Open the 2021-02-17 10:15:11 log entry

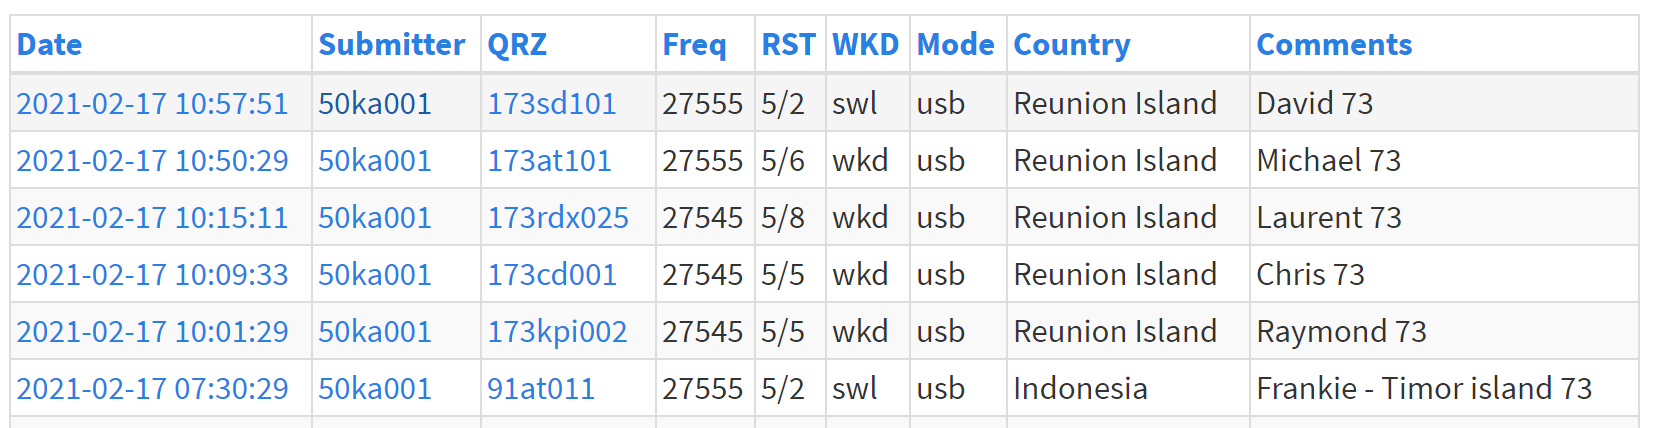(x=152, y=218)
